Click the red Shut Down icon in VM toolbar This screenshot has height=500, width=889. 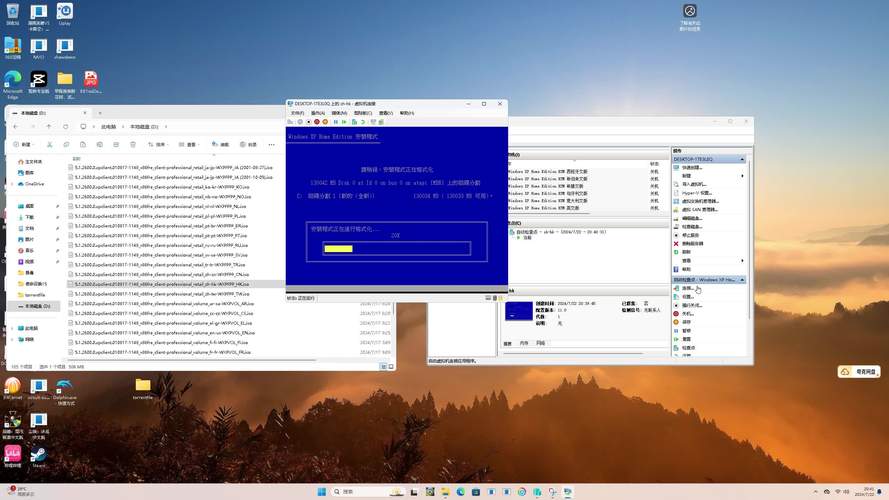317,122
